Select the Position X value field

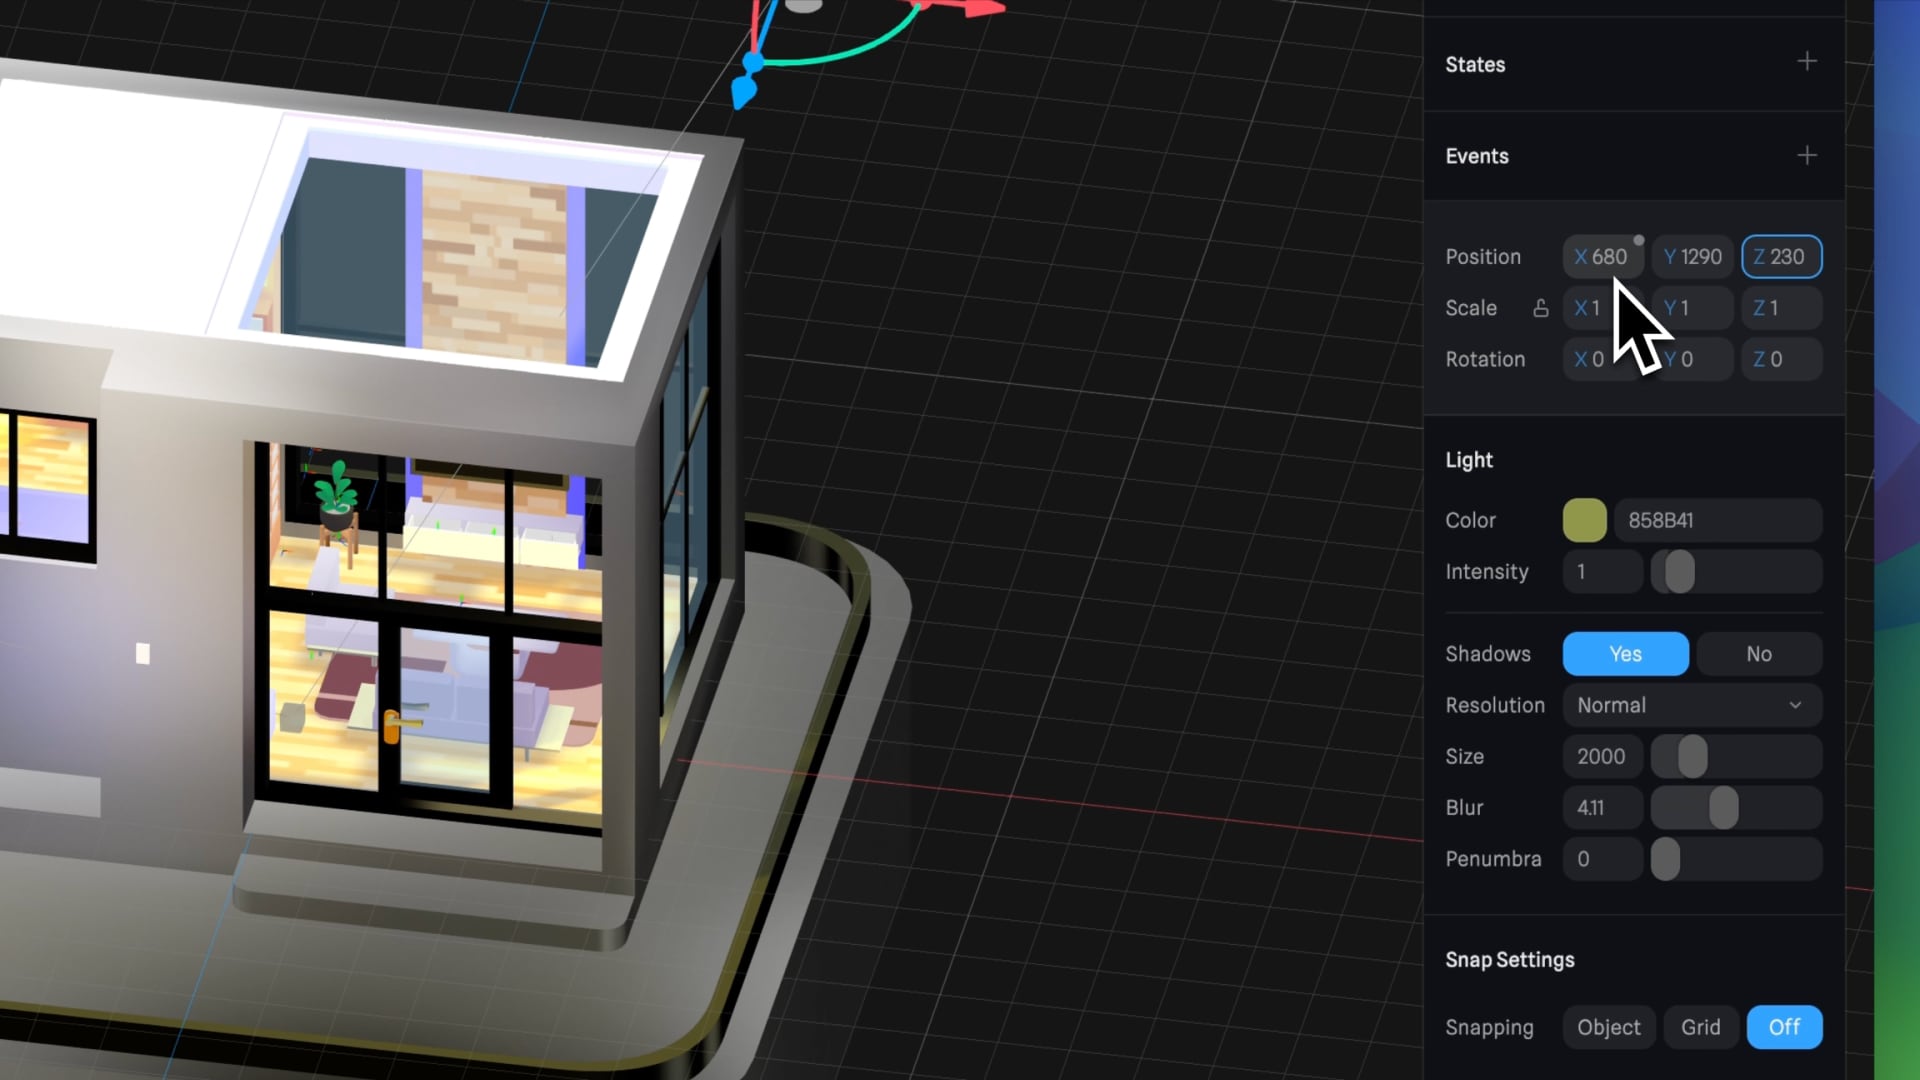tap(1602, 256)
